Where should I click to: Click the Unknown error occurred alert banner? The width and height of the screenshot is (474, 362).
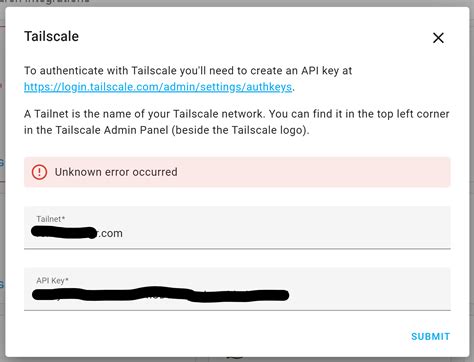pos(237,172)
